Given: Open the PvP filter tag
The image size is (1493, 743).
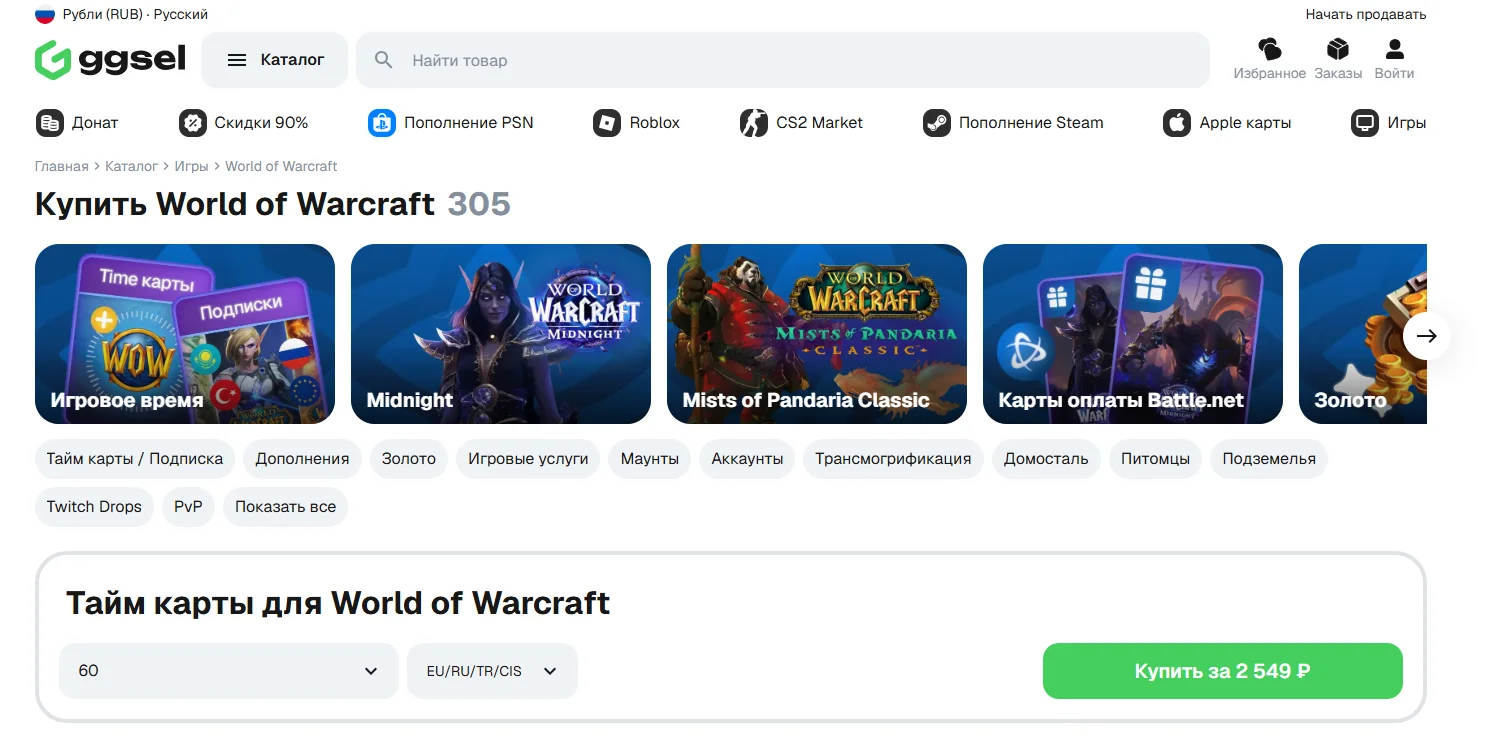Looking at the screenshot, I should coord(188,507).
